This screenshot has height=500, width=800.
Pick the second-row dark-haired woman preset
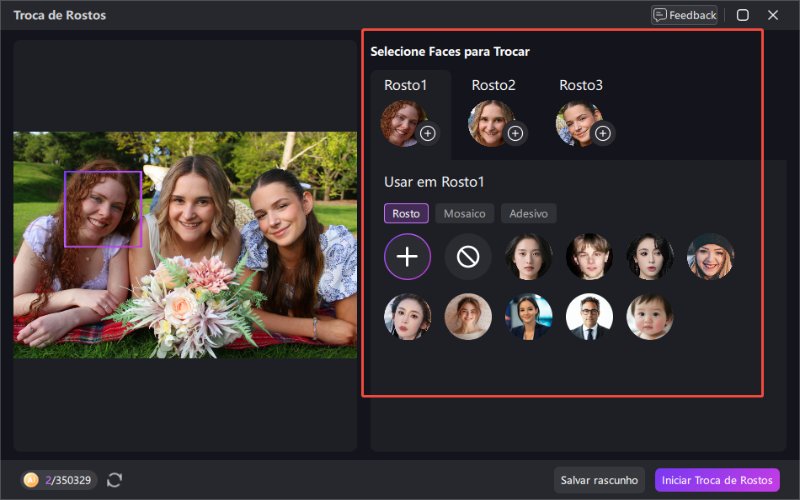pos(407,316)
